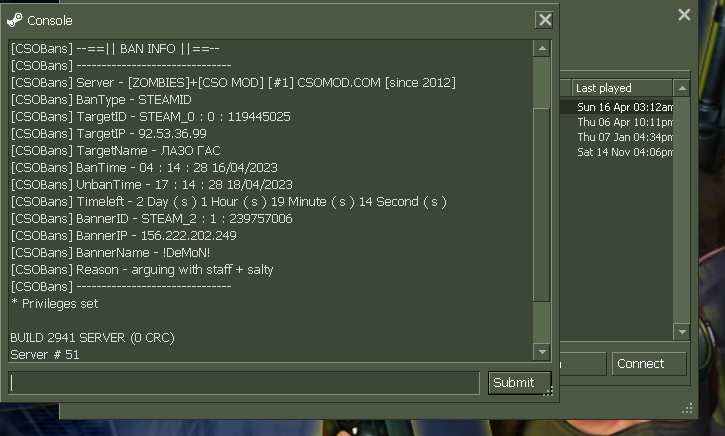Click the server list scroll up arrow
This screenshot has width=725, height=436.
tap(682, 88)
